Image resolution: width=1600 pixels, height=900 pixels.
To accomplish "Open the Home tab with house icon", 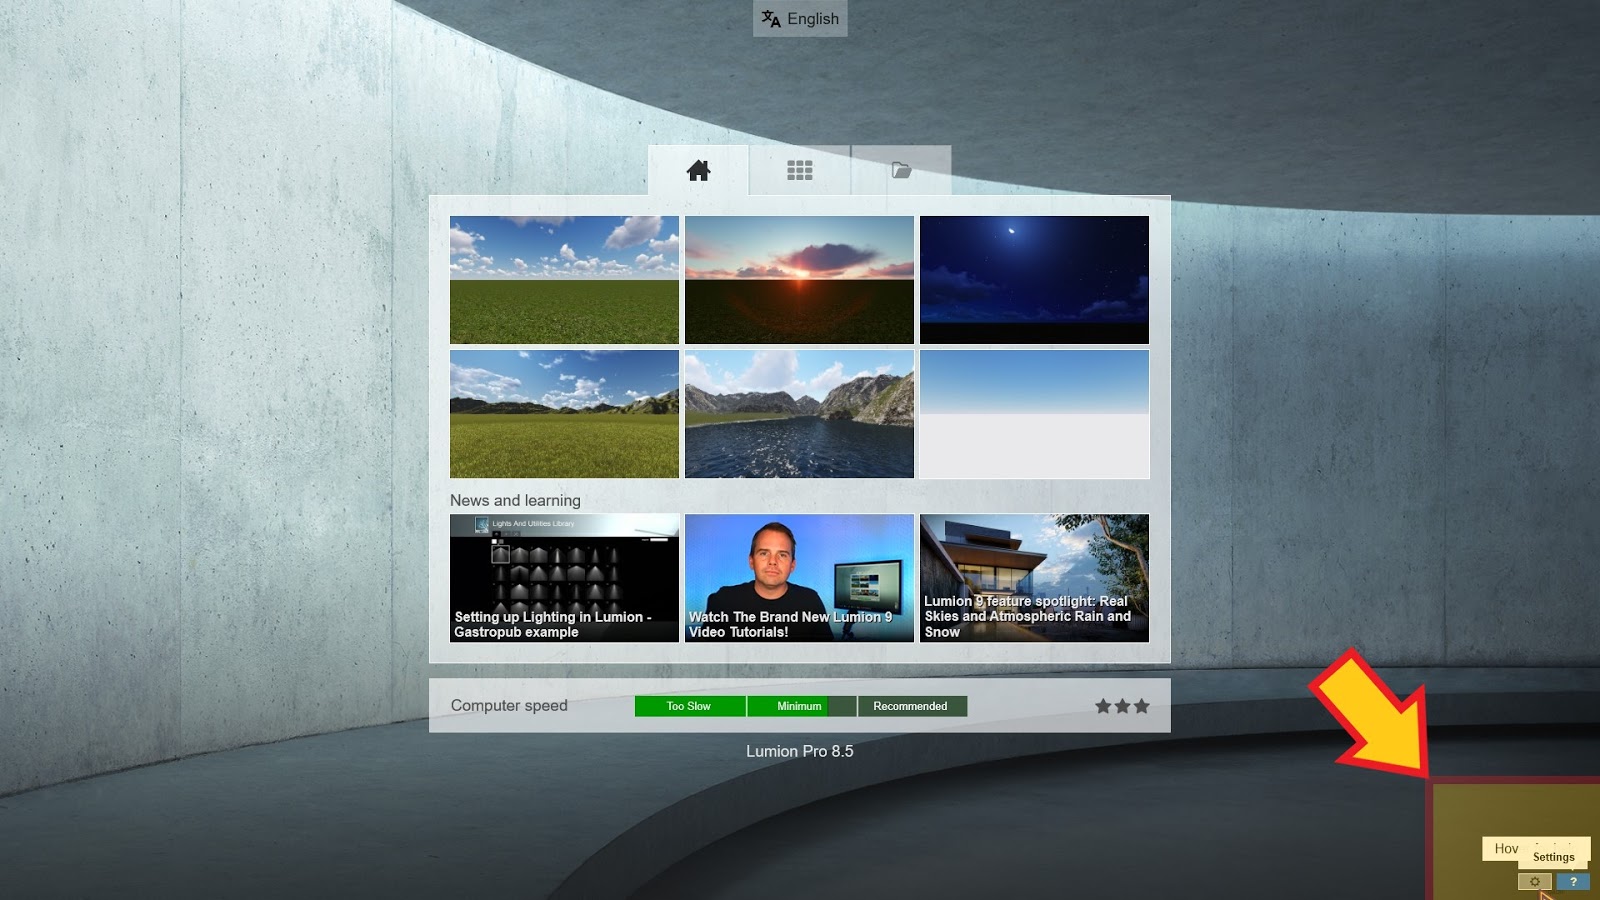I will (698, 170).
